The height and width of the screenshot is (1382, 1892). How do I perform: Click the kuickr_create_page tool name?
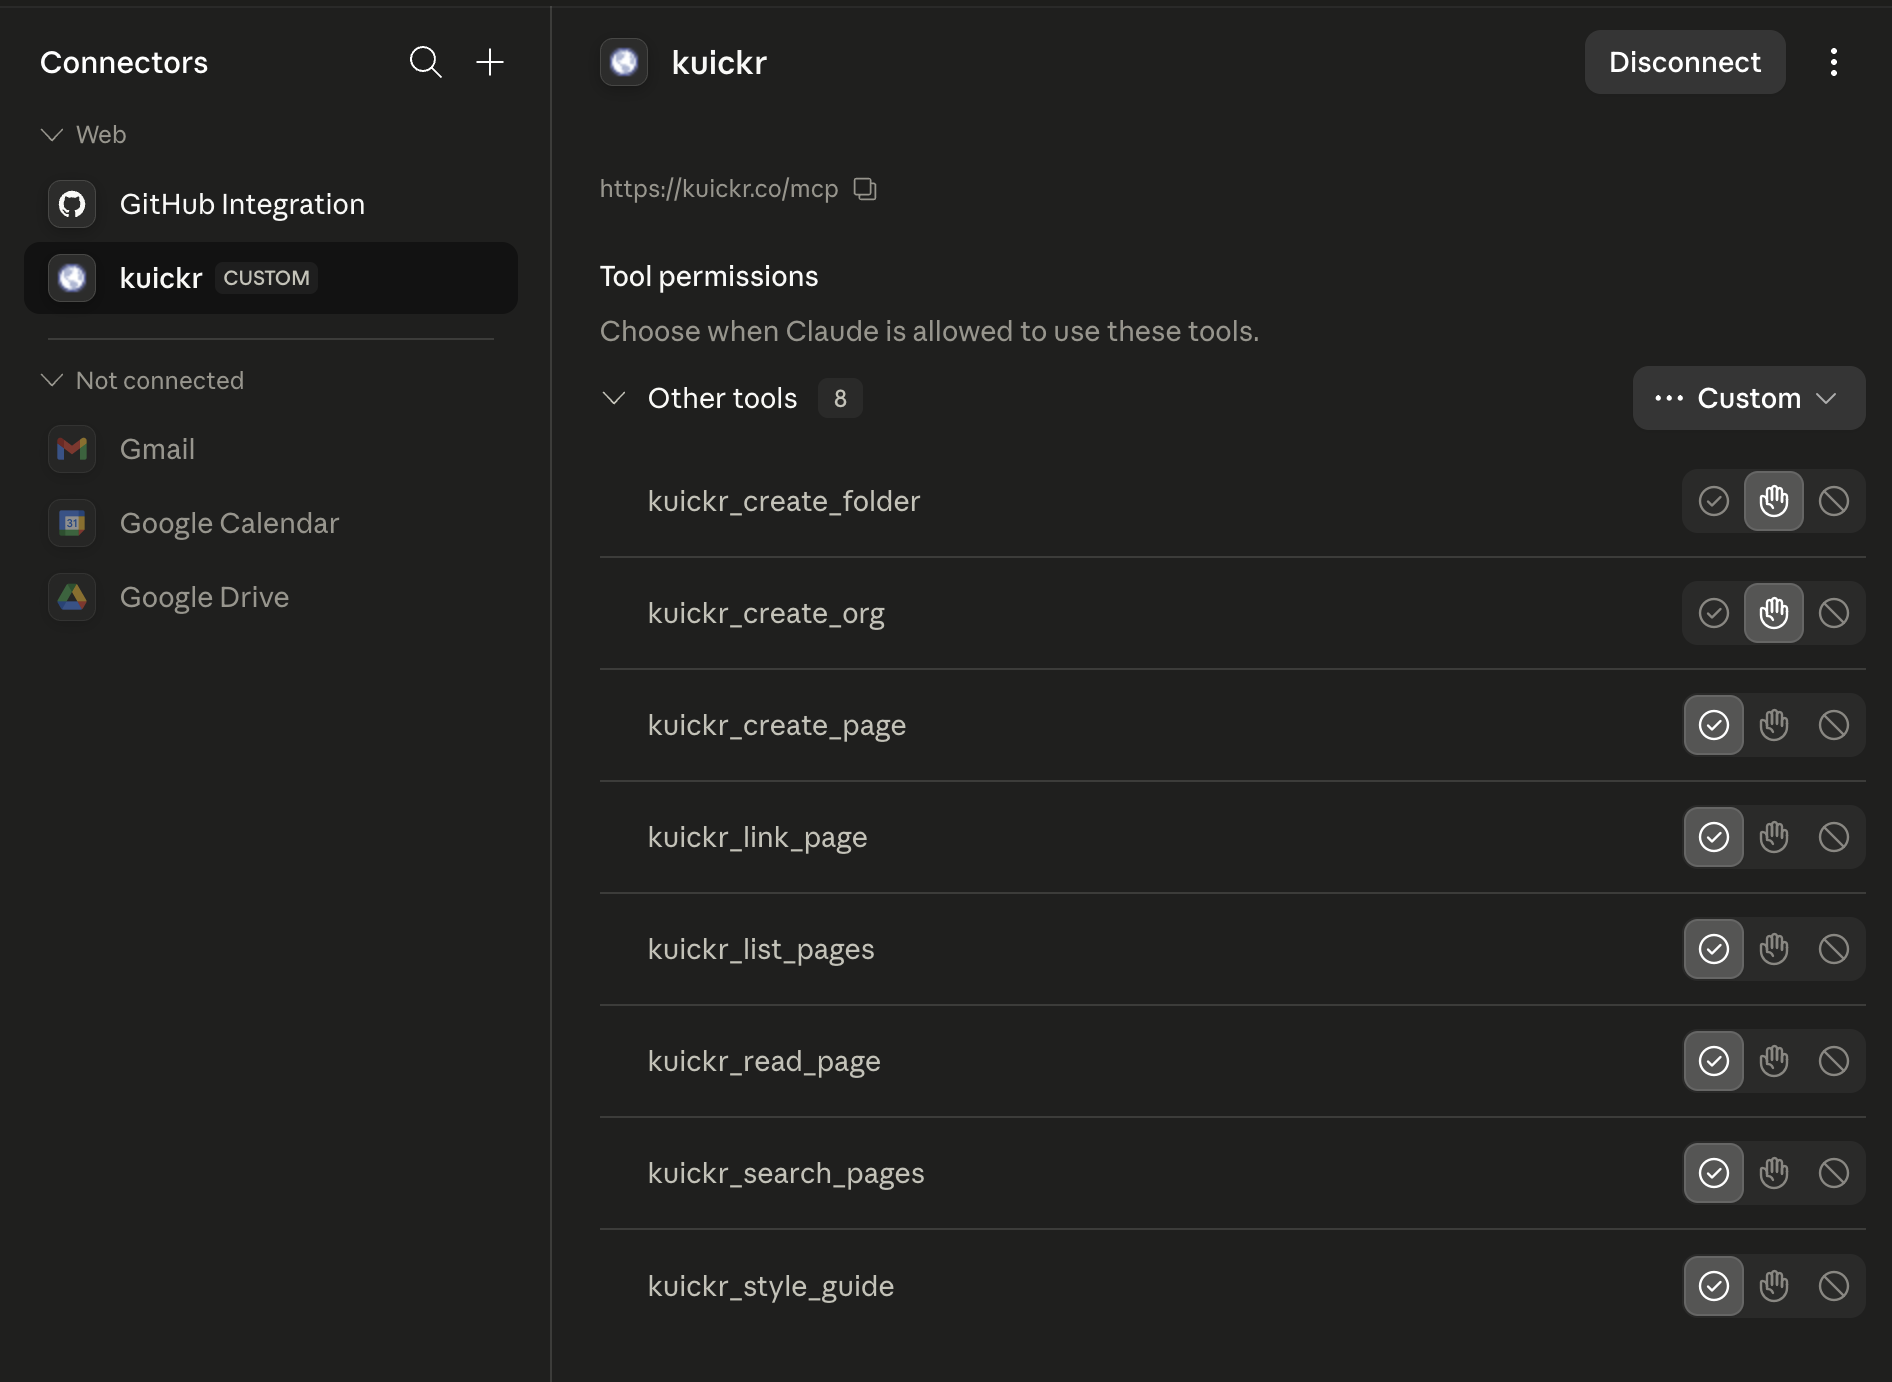(777, 725)
